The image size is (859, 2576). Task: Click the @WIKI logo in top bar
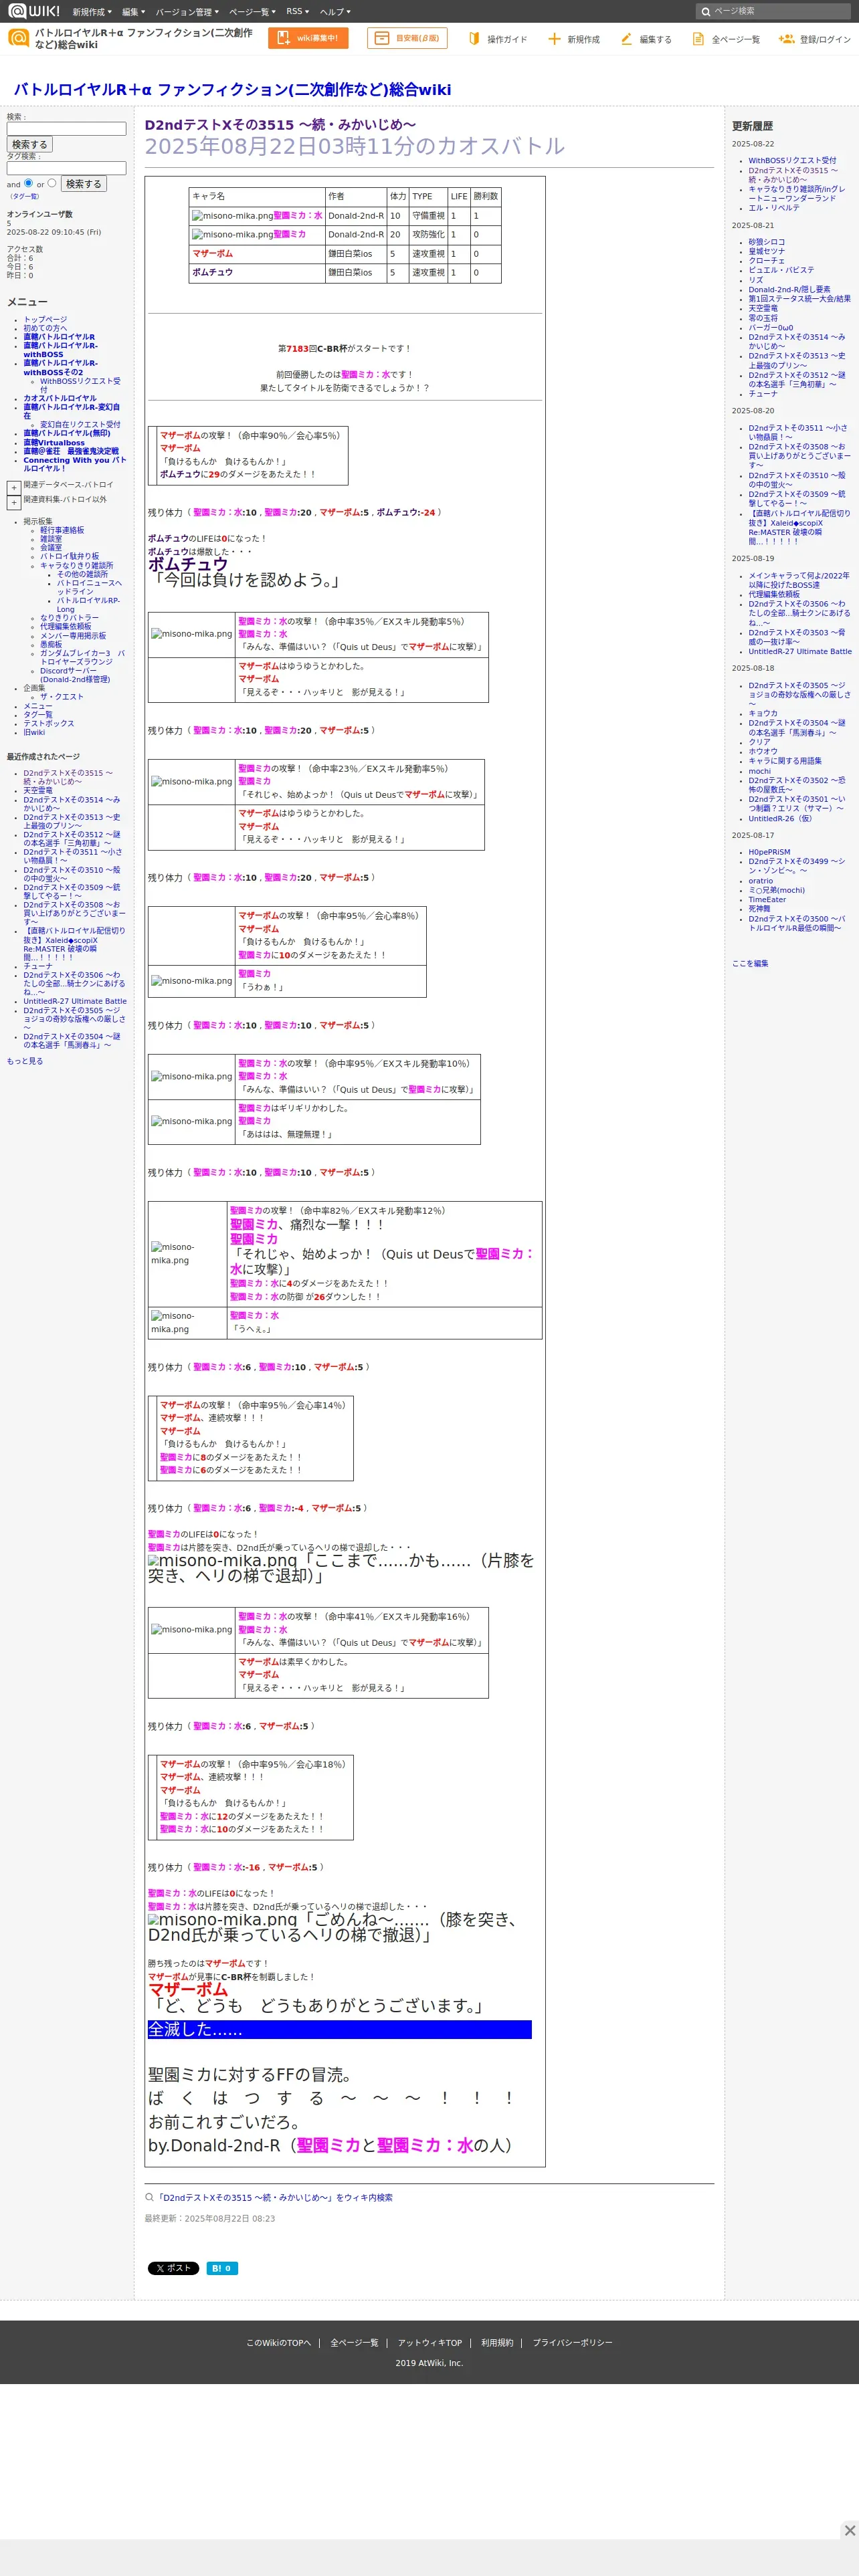[34, 11]
